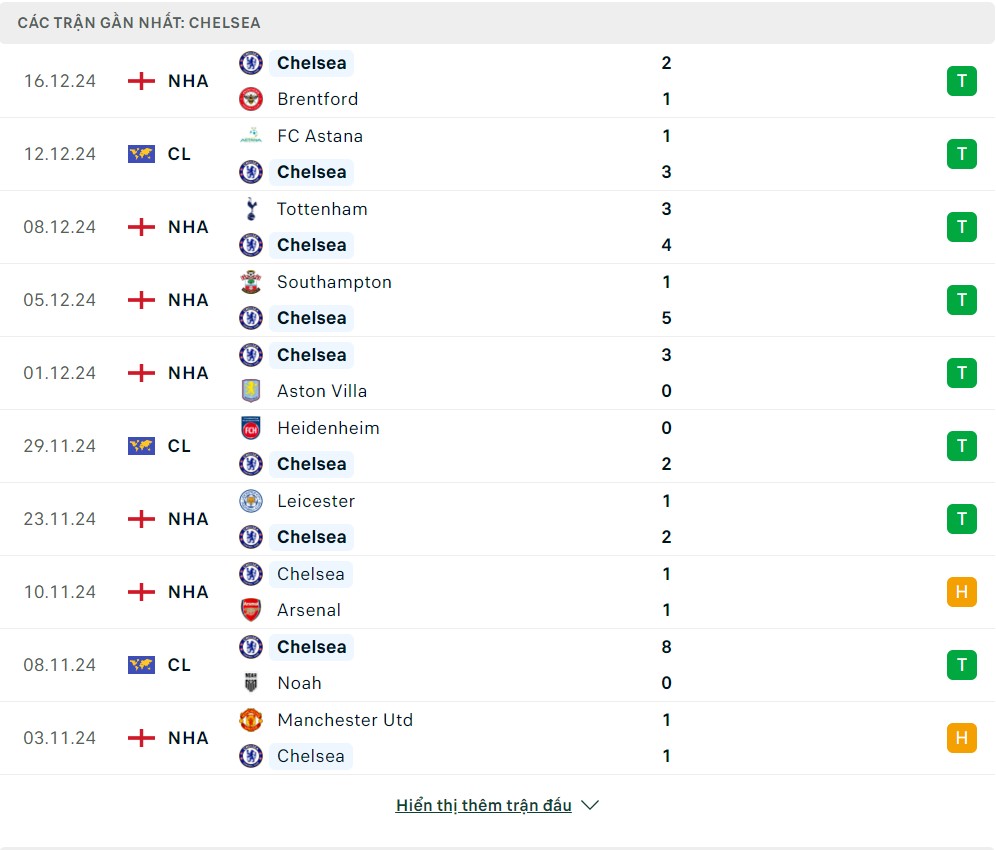Click the green T badge for the Brentford match
Screen dimensions: 996x850
[x=961, y=81]
